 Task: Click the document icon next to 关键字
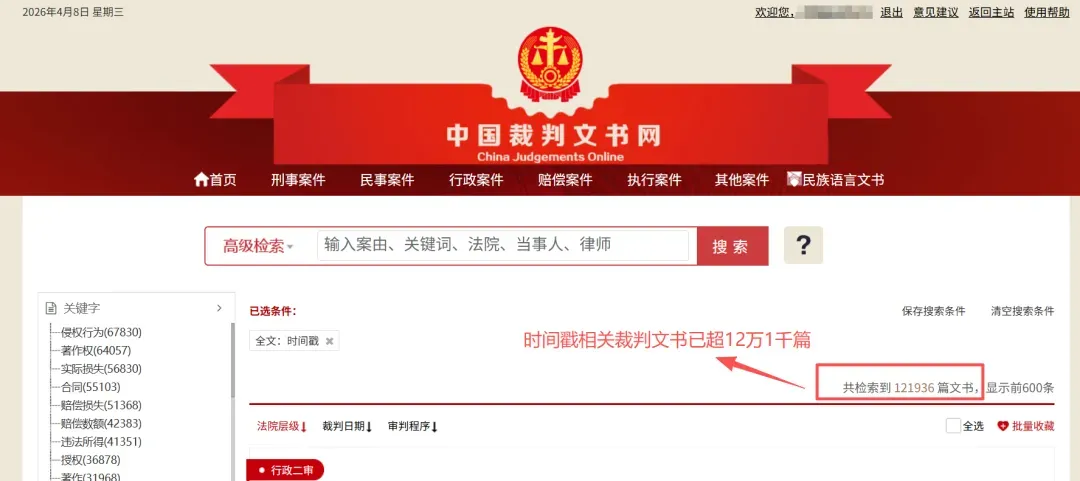coord(50,308)
